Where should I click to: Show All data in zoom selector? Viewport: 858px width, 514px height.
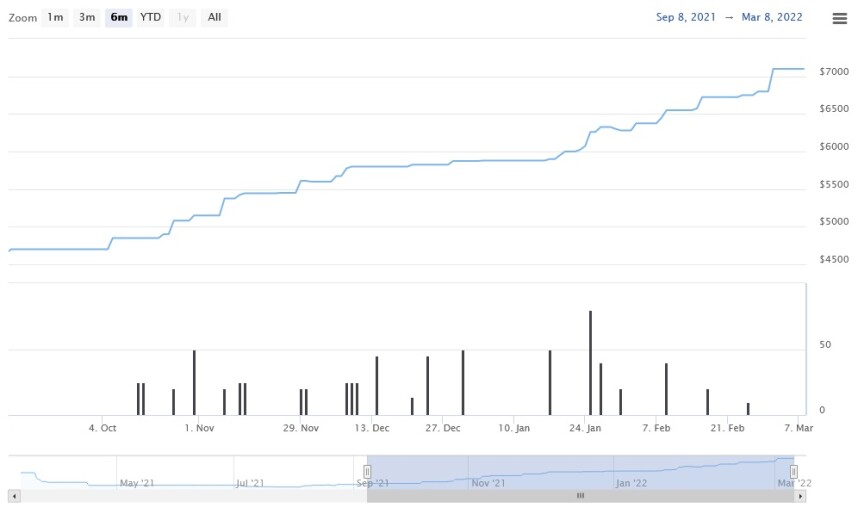(214, 17)
